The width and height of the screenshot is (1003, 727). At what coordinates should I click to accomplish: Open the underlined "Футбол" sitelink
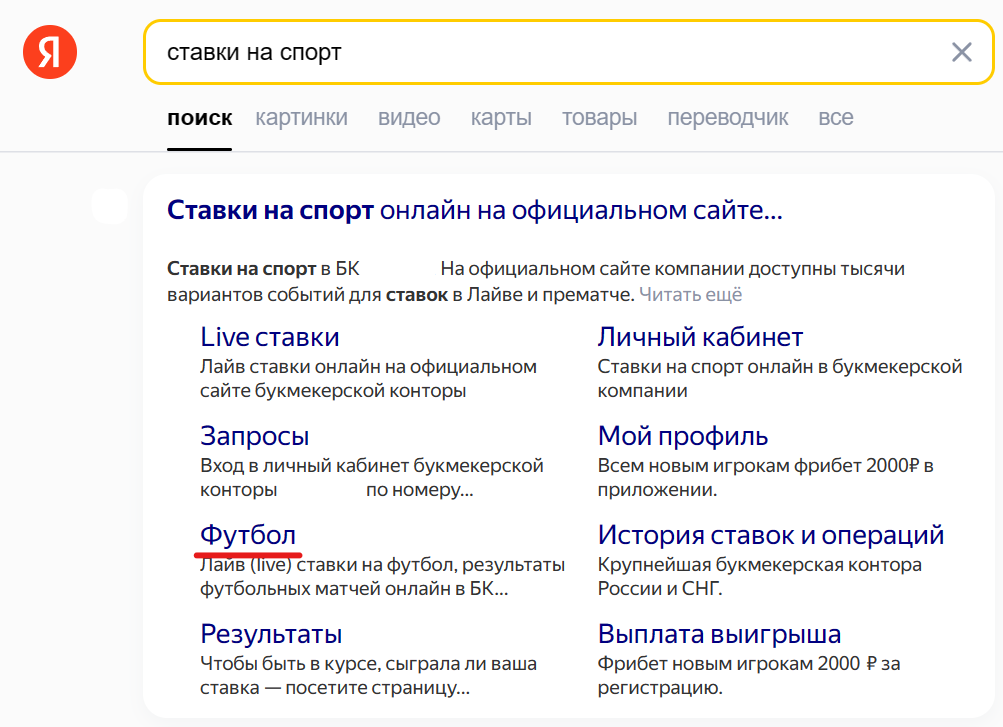click(x=248, y=535)
